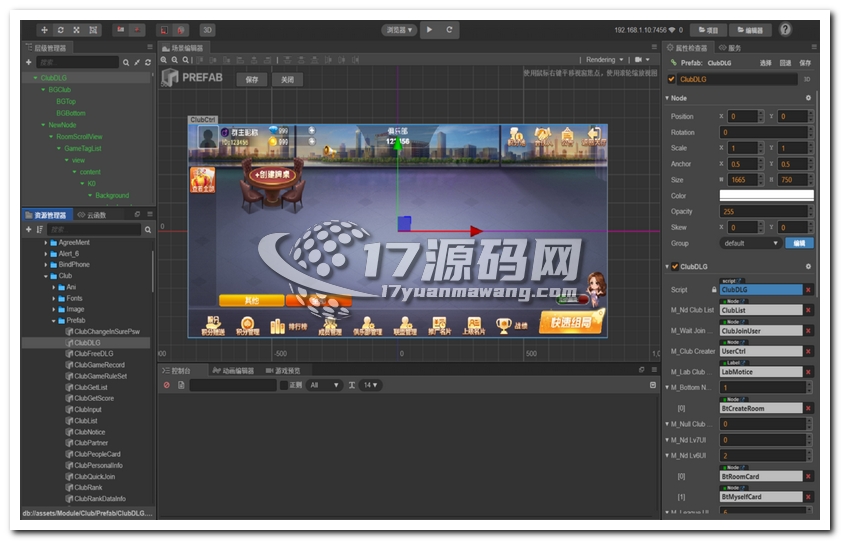Open console log level All dropdown
This screenshot has width=841, height=541.
coord(324,385)
